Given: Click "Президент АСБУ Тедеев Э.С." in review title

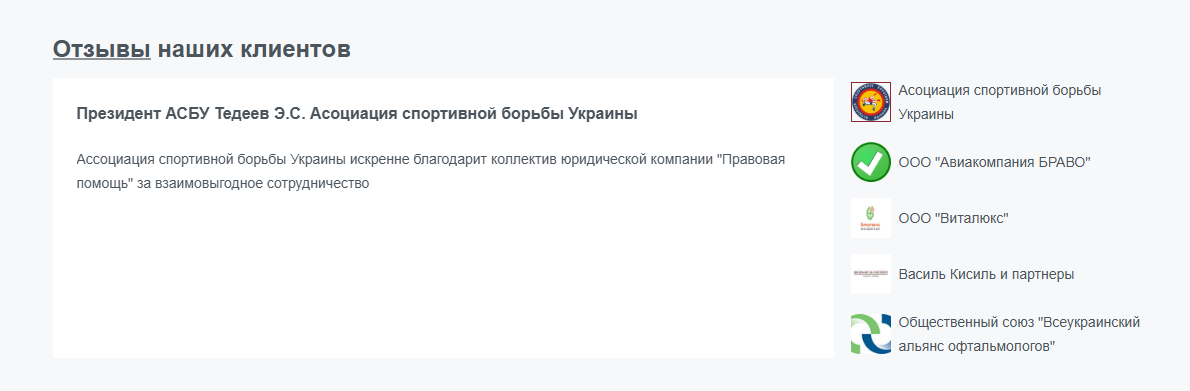Looking at the screenshot, I should click(x=190, y=114).
